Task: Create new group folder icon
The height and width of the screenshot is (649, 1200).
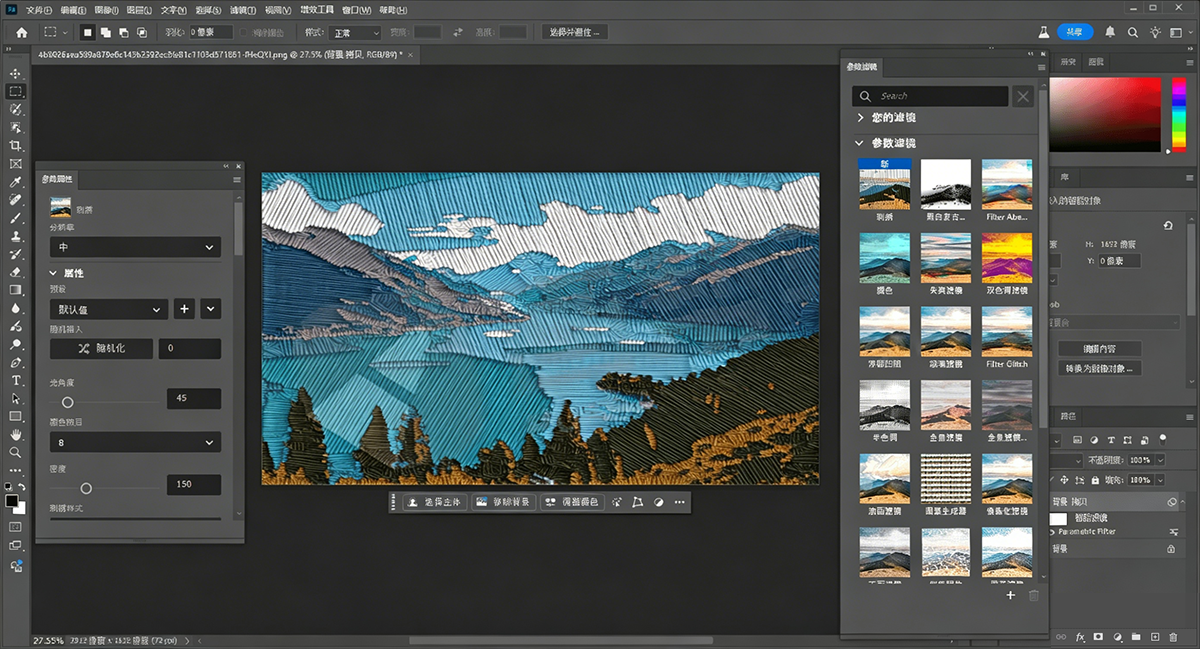Action: [x=1136, y=636]
